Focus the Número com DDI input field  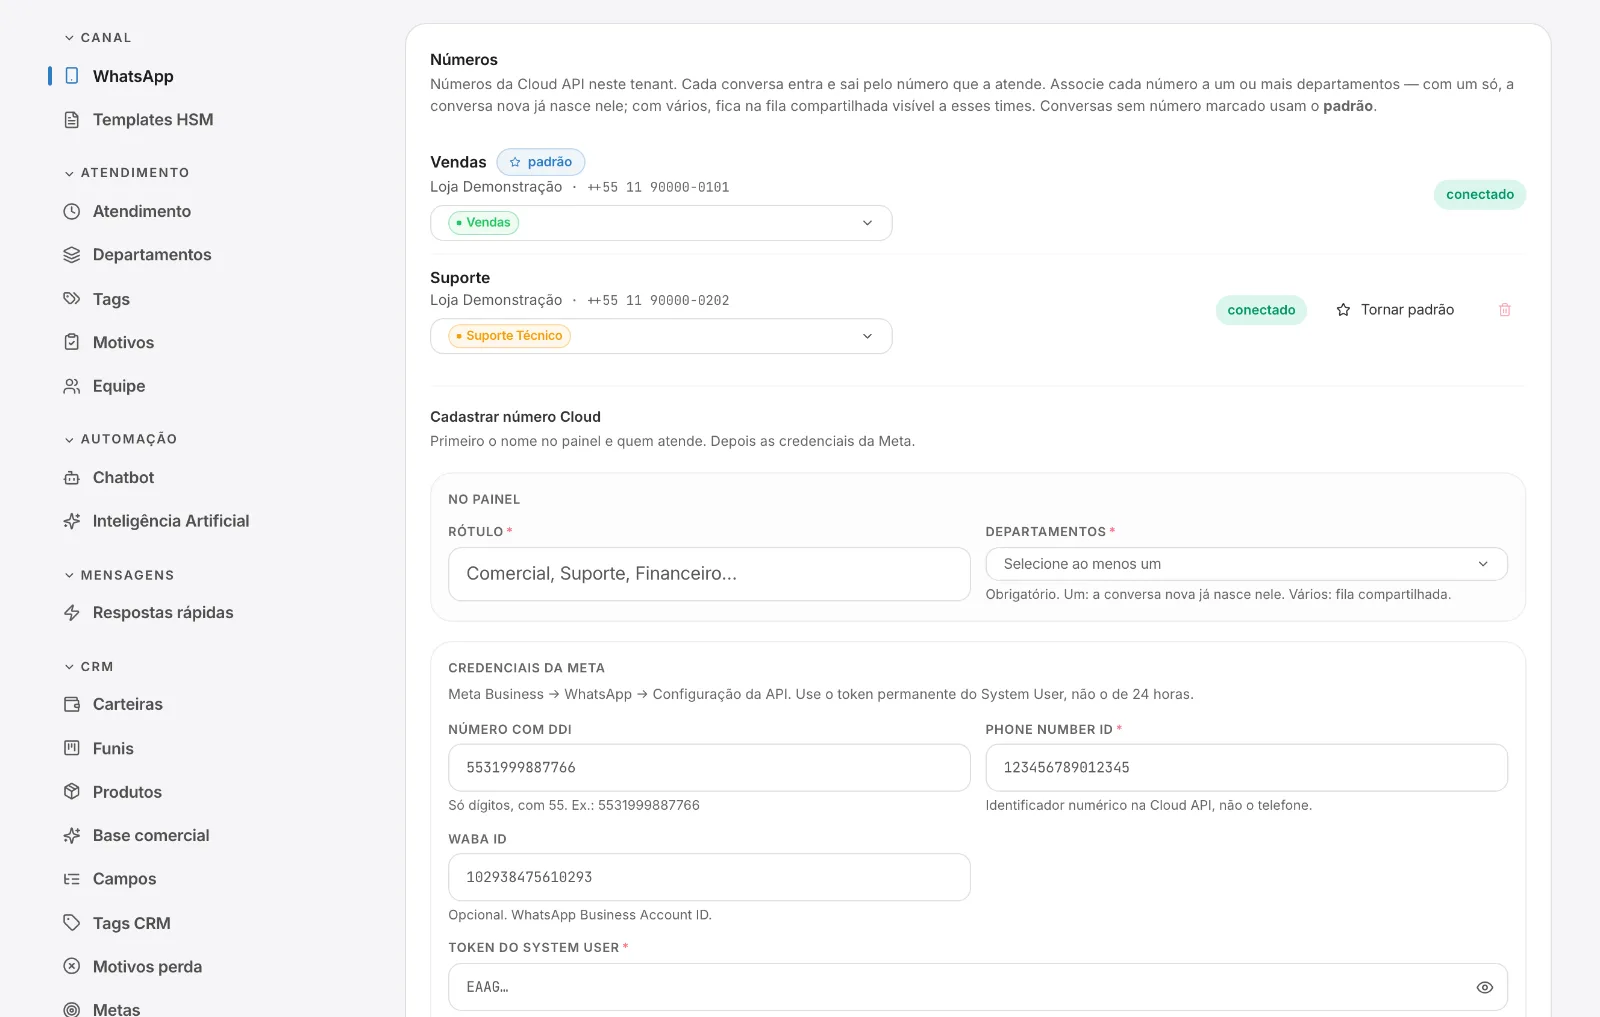(x=709, y=768)
